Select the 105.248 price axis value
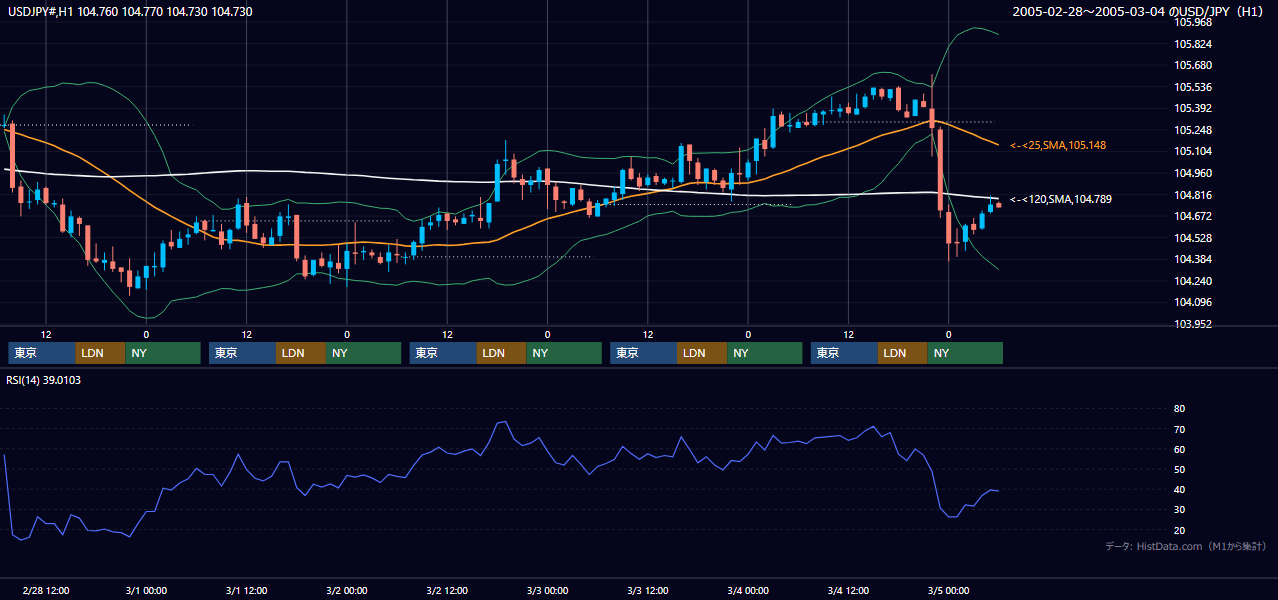This screenshot has width=1278, height=600. 1193,130
